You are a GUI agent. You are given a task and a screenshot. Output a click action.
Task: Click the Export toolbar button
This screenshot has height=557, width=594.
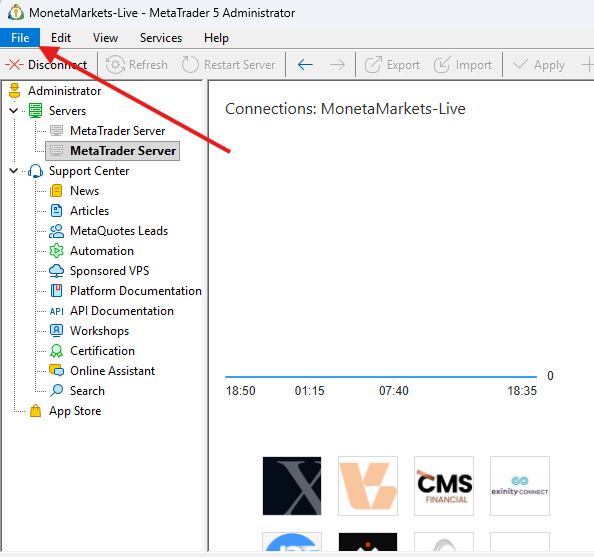pos(392,65)
